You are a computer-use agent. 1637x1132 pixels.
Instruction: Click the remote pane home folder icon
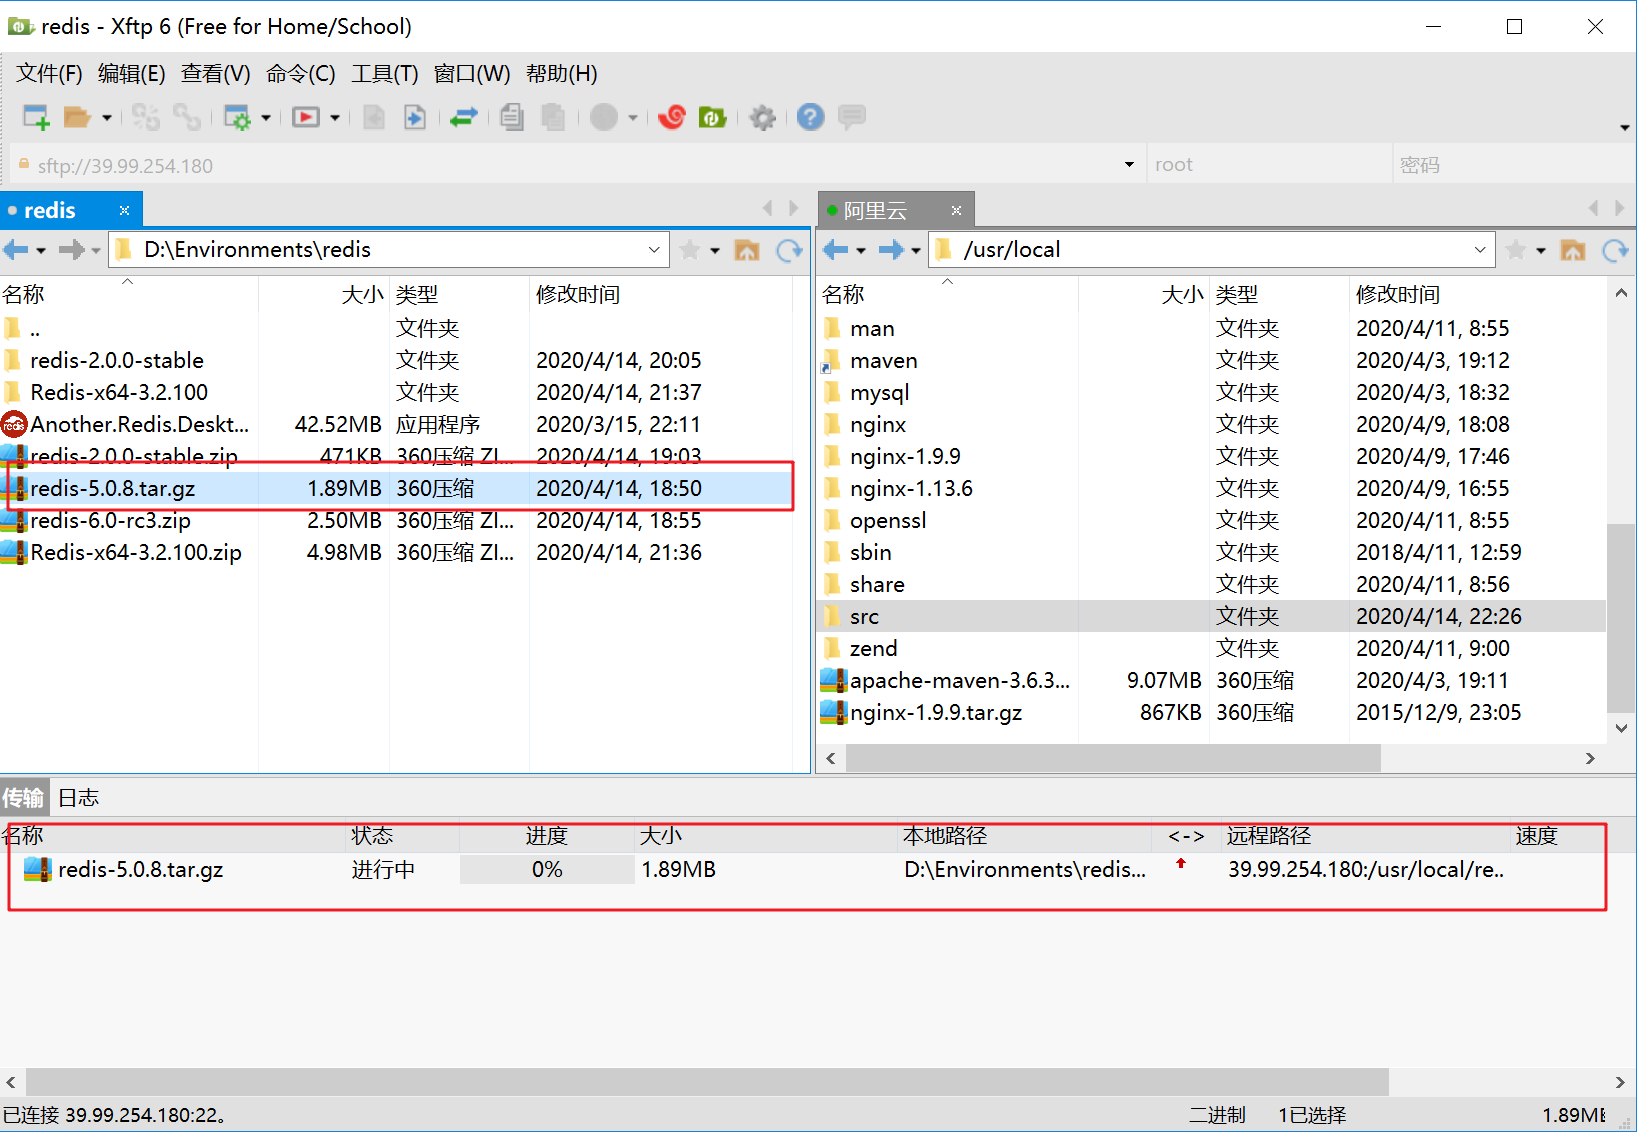pyautogui.click(x=1573, y=249)
